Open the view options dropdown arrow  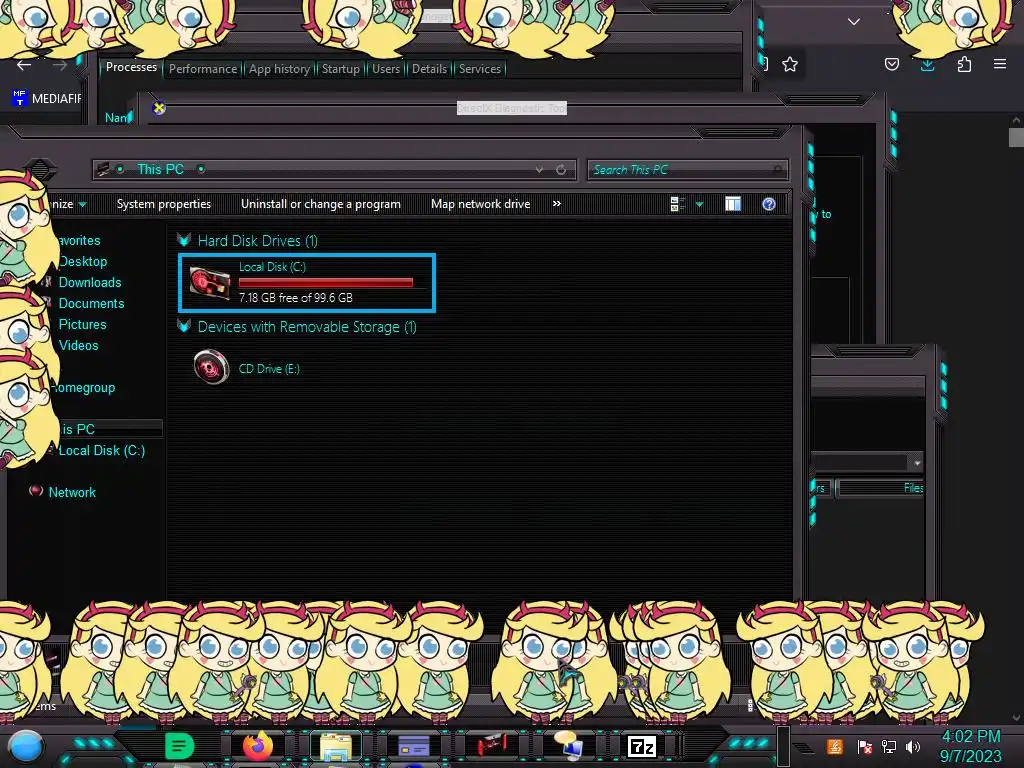699,204
